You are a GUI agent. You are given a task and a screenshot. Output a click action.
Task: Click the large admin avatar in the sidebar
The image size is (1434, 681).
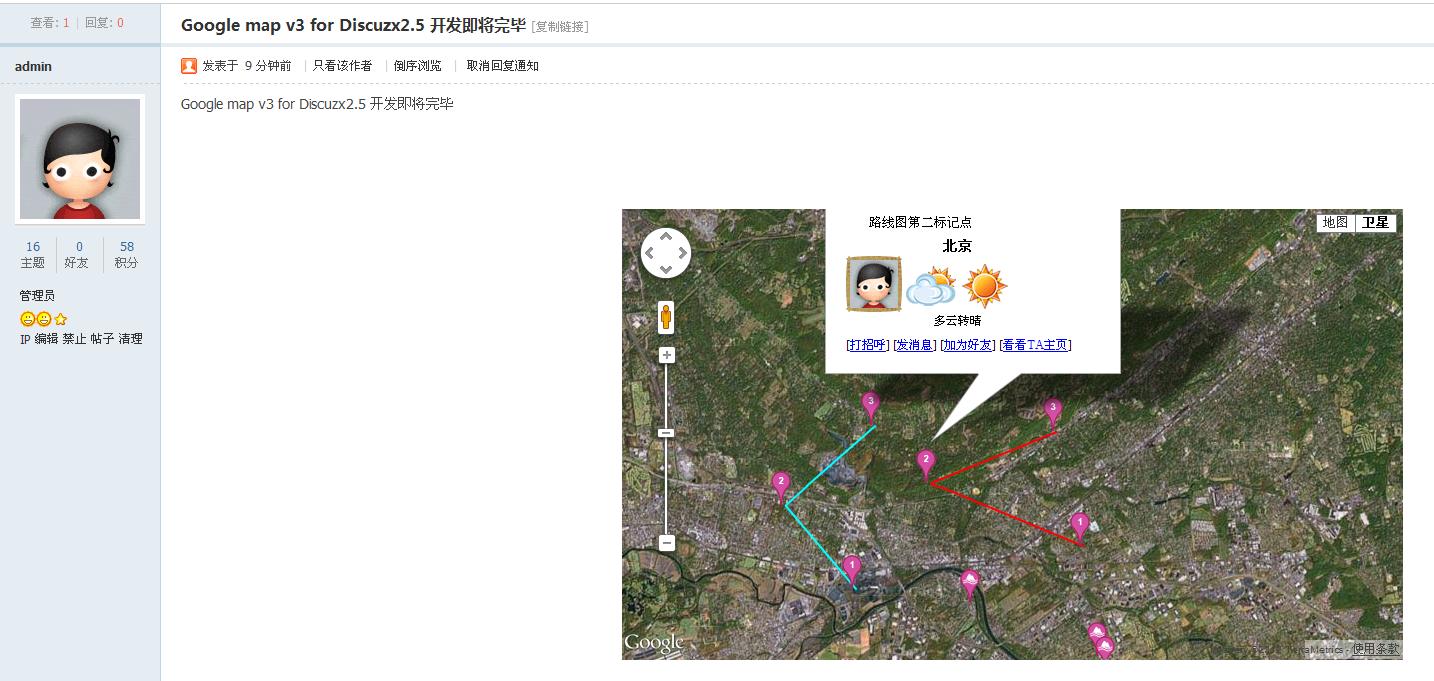pyautogui.click(x=80, y=159)
